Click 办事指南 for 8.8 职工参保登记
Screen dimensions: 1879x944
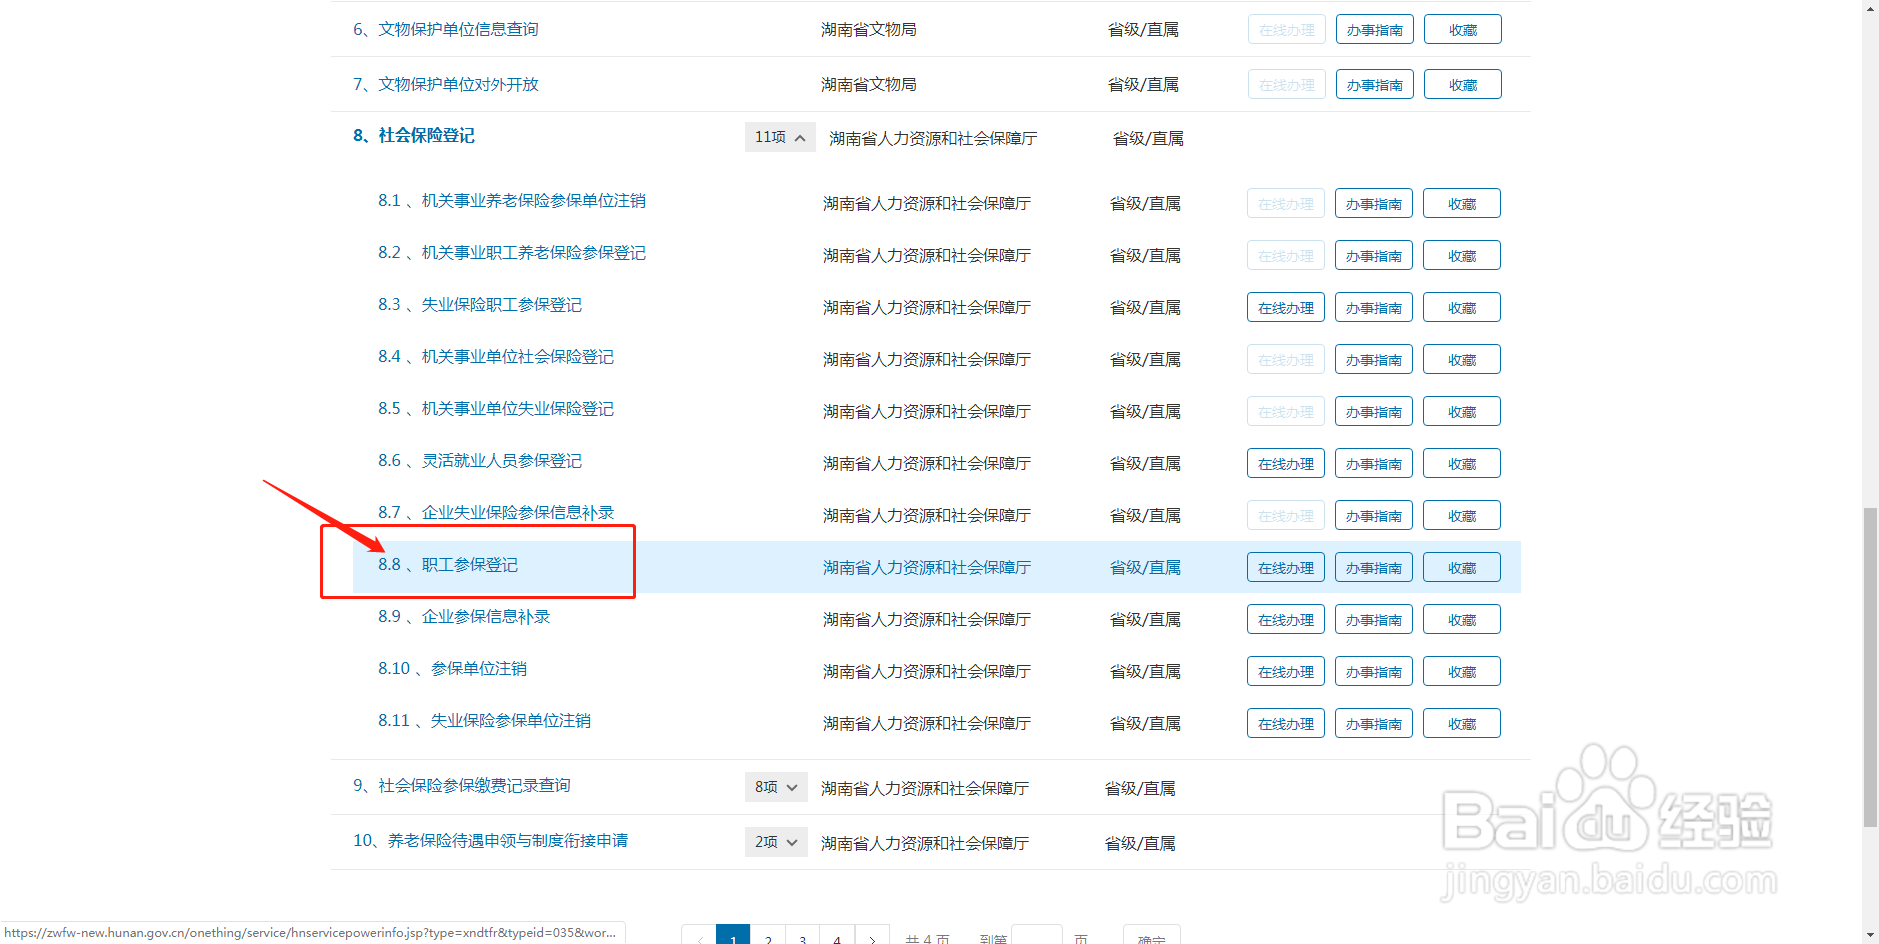(x=1374, y=567)
